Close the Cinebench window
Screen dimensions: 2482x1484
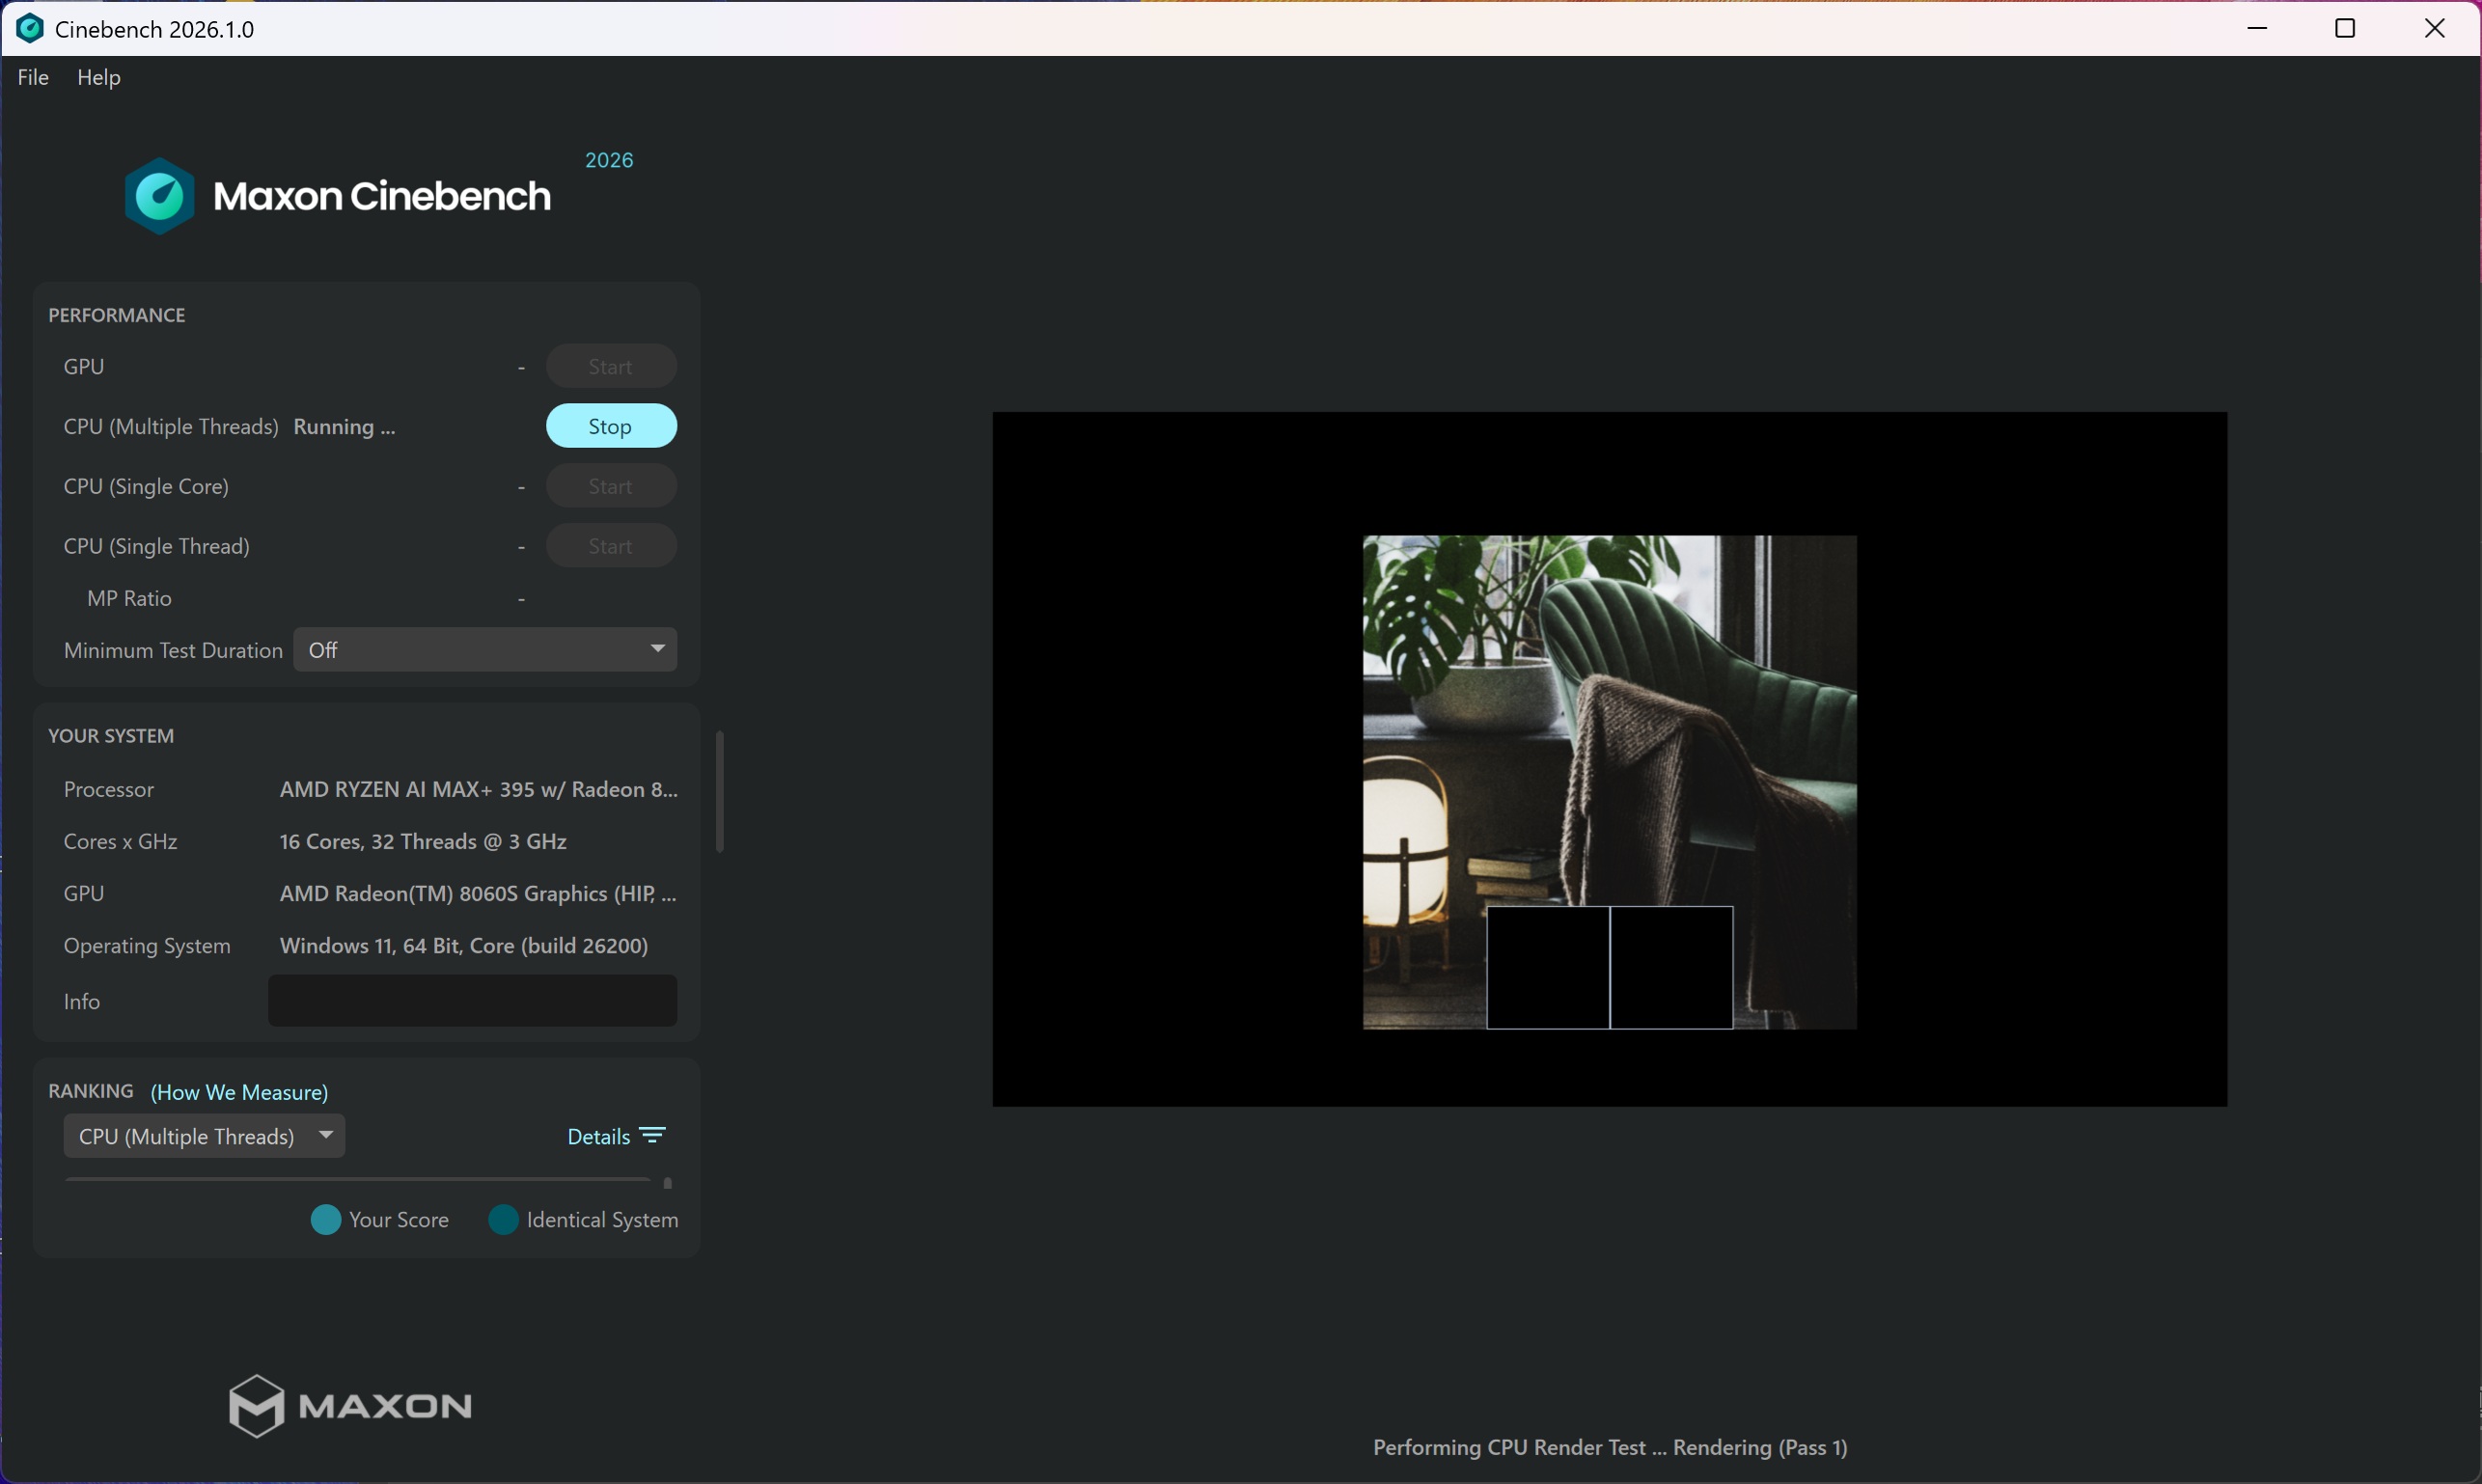tap(2435, 28)
